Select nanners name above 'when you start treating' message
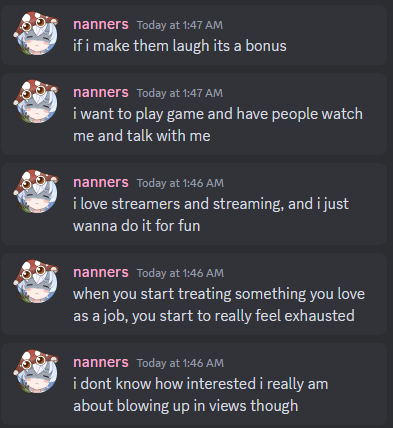The width and height of the screenshot is (393, 428). [101, 273]
